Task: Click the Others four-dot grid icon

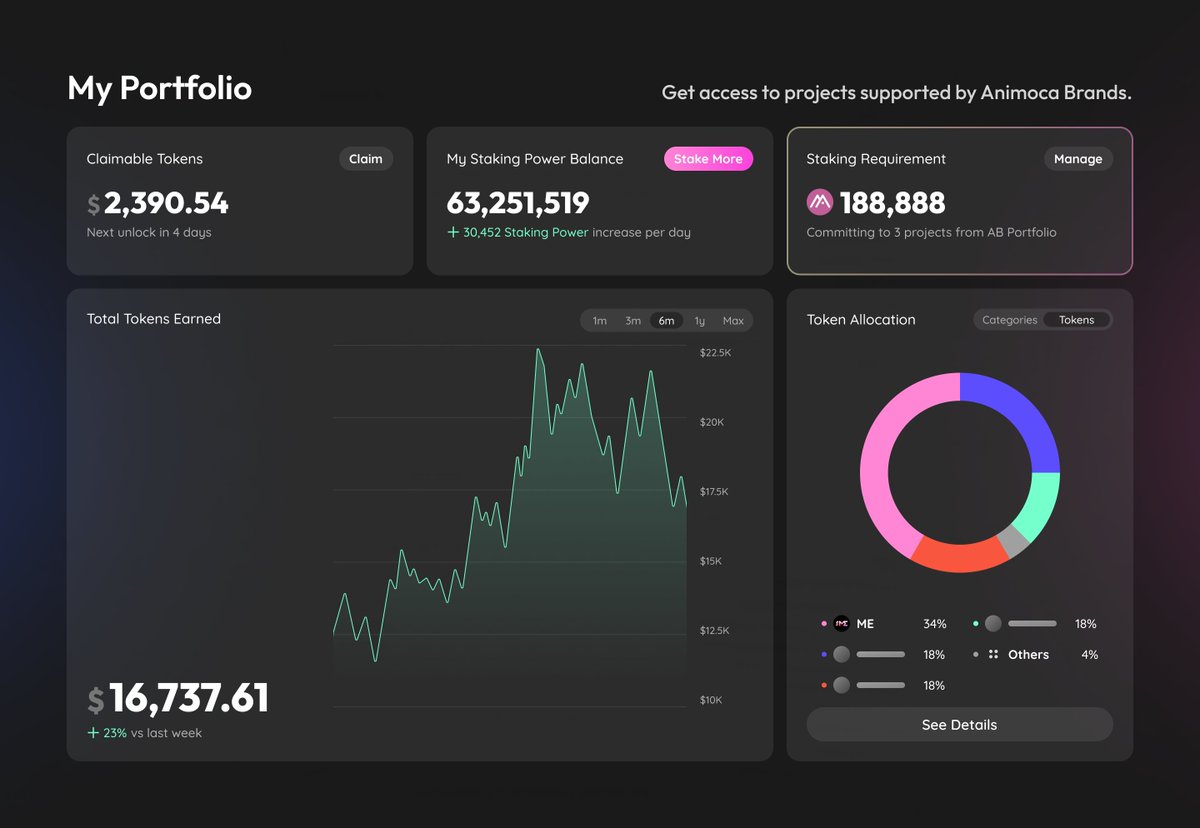Action: [993, 654]
